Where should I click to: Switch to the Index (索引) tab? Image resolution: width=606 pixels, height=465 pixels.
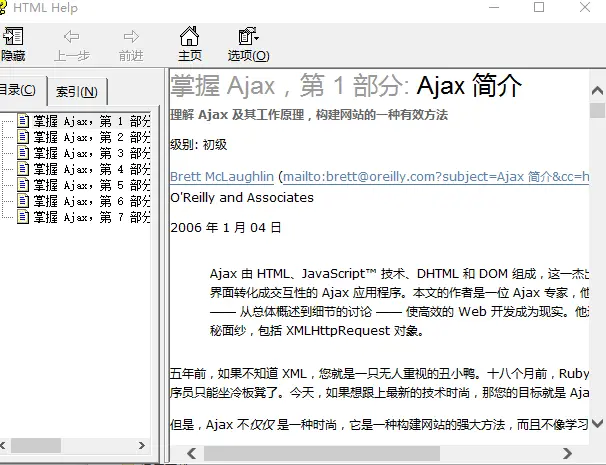(x=77, y=92)
